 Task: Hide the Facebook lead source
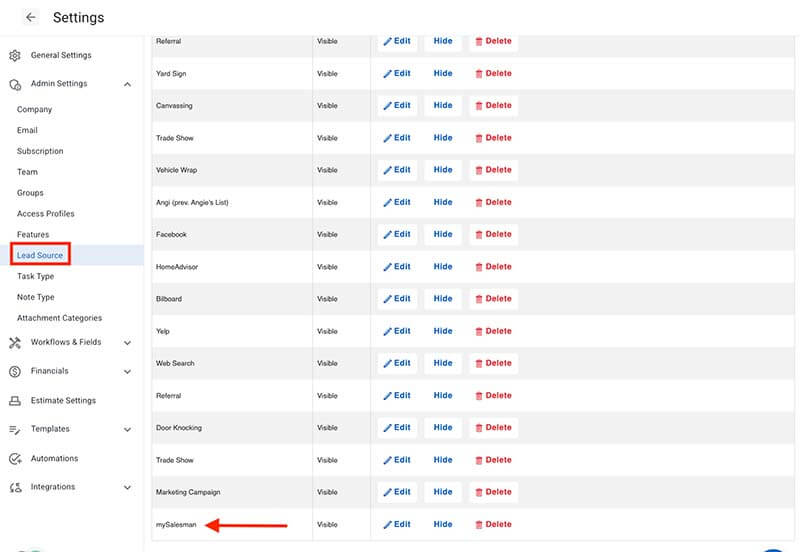tap(443, 234)
